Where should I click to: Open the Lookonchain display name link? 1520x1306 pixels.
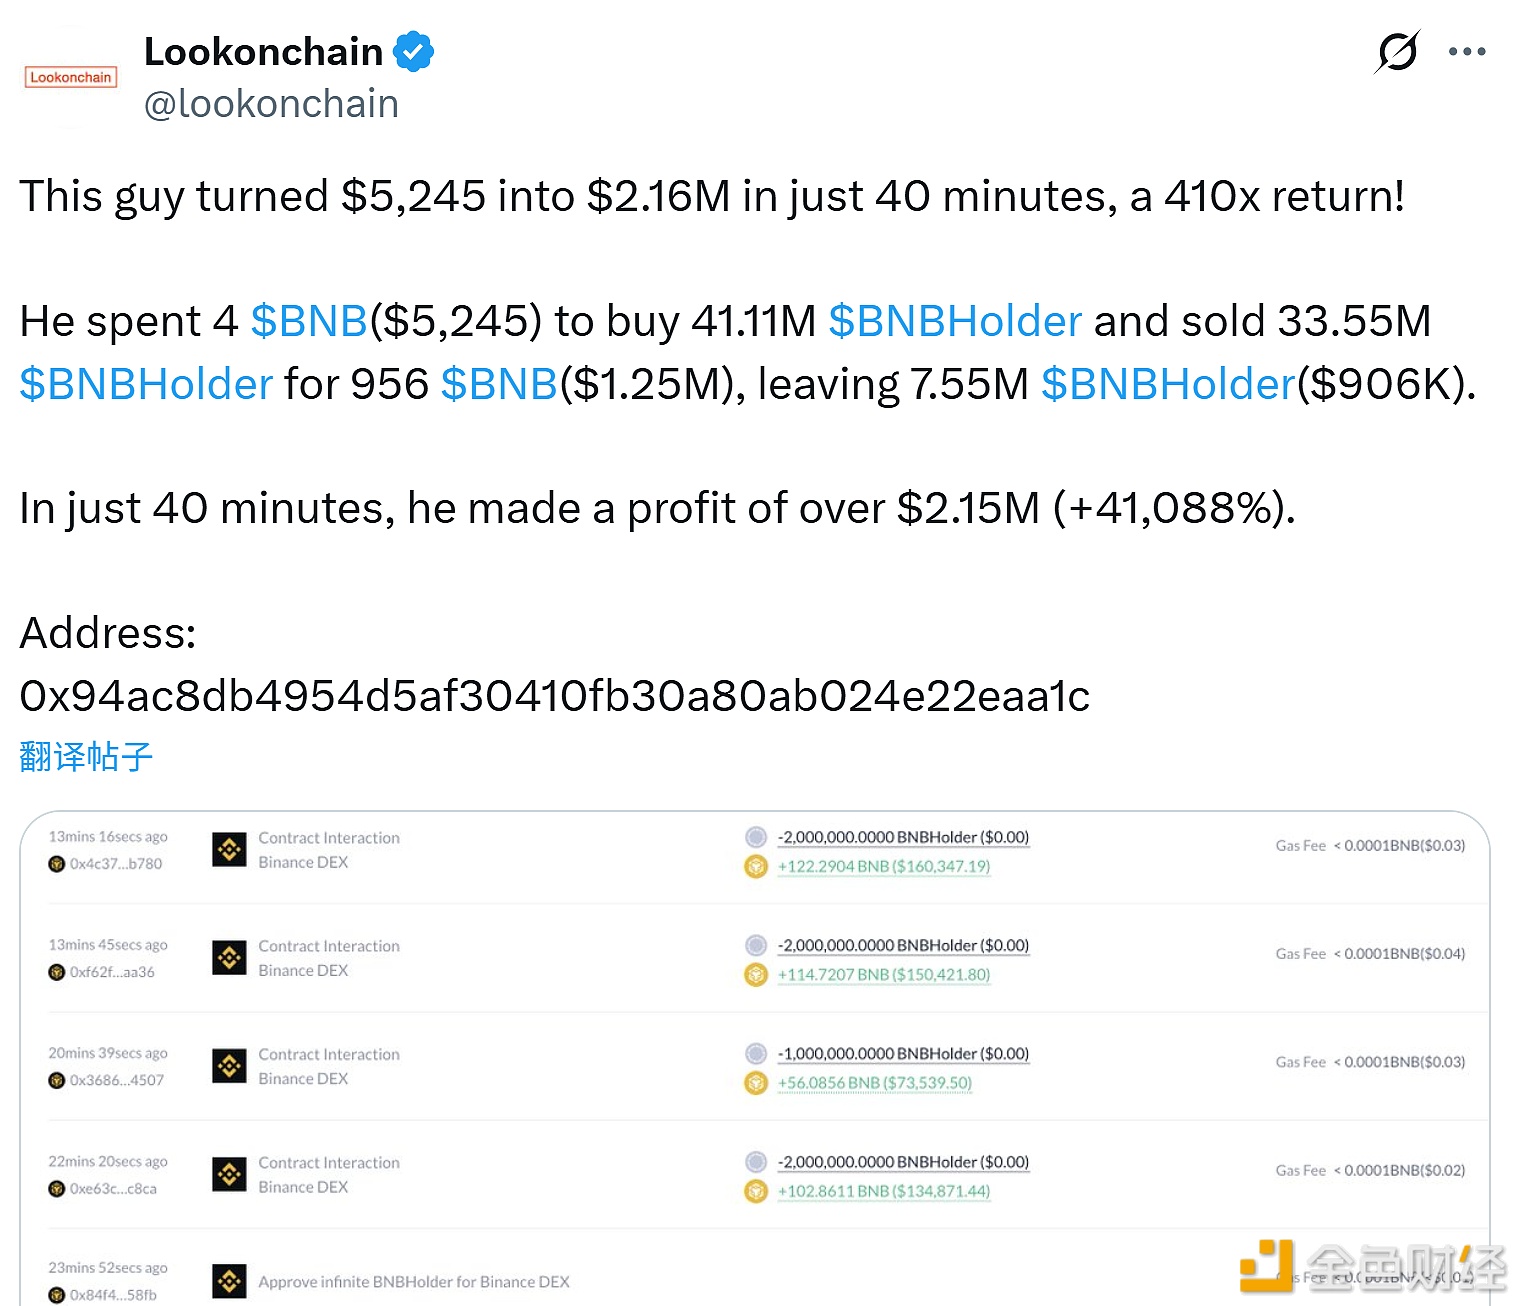point(263,51)
